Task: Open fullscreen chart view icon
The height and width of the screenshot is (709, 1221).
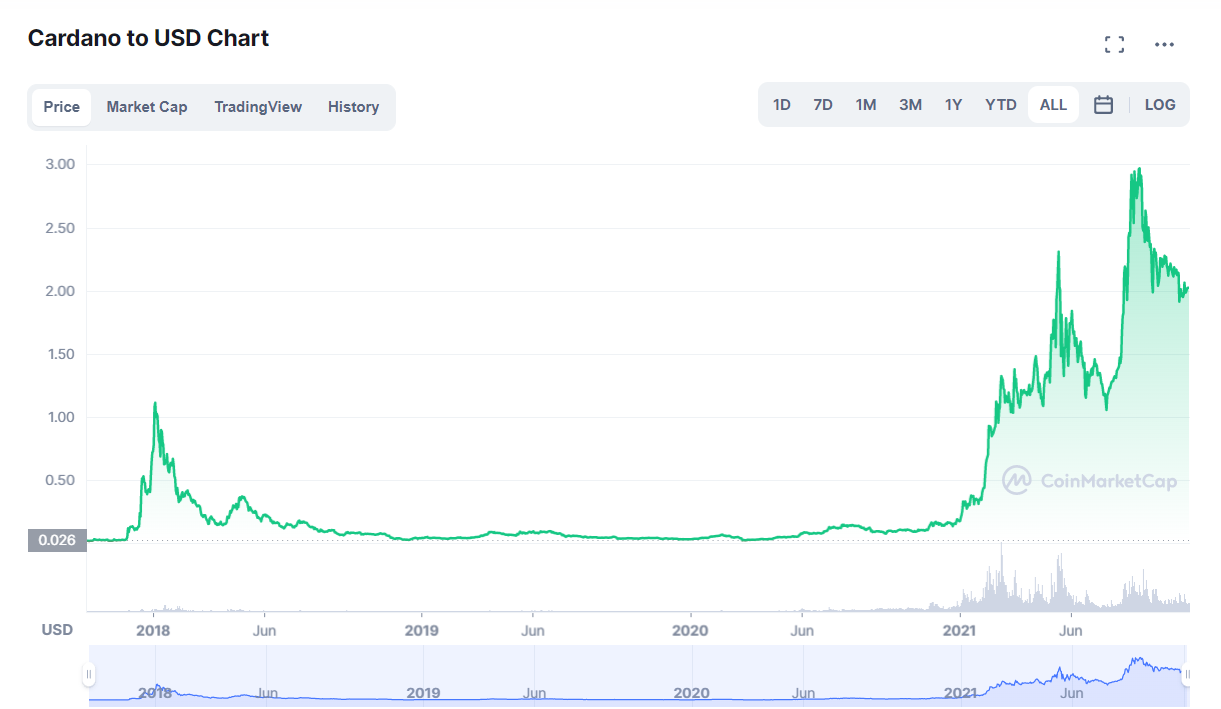Action: click(1114, 44)
